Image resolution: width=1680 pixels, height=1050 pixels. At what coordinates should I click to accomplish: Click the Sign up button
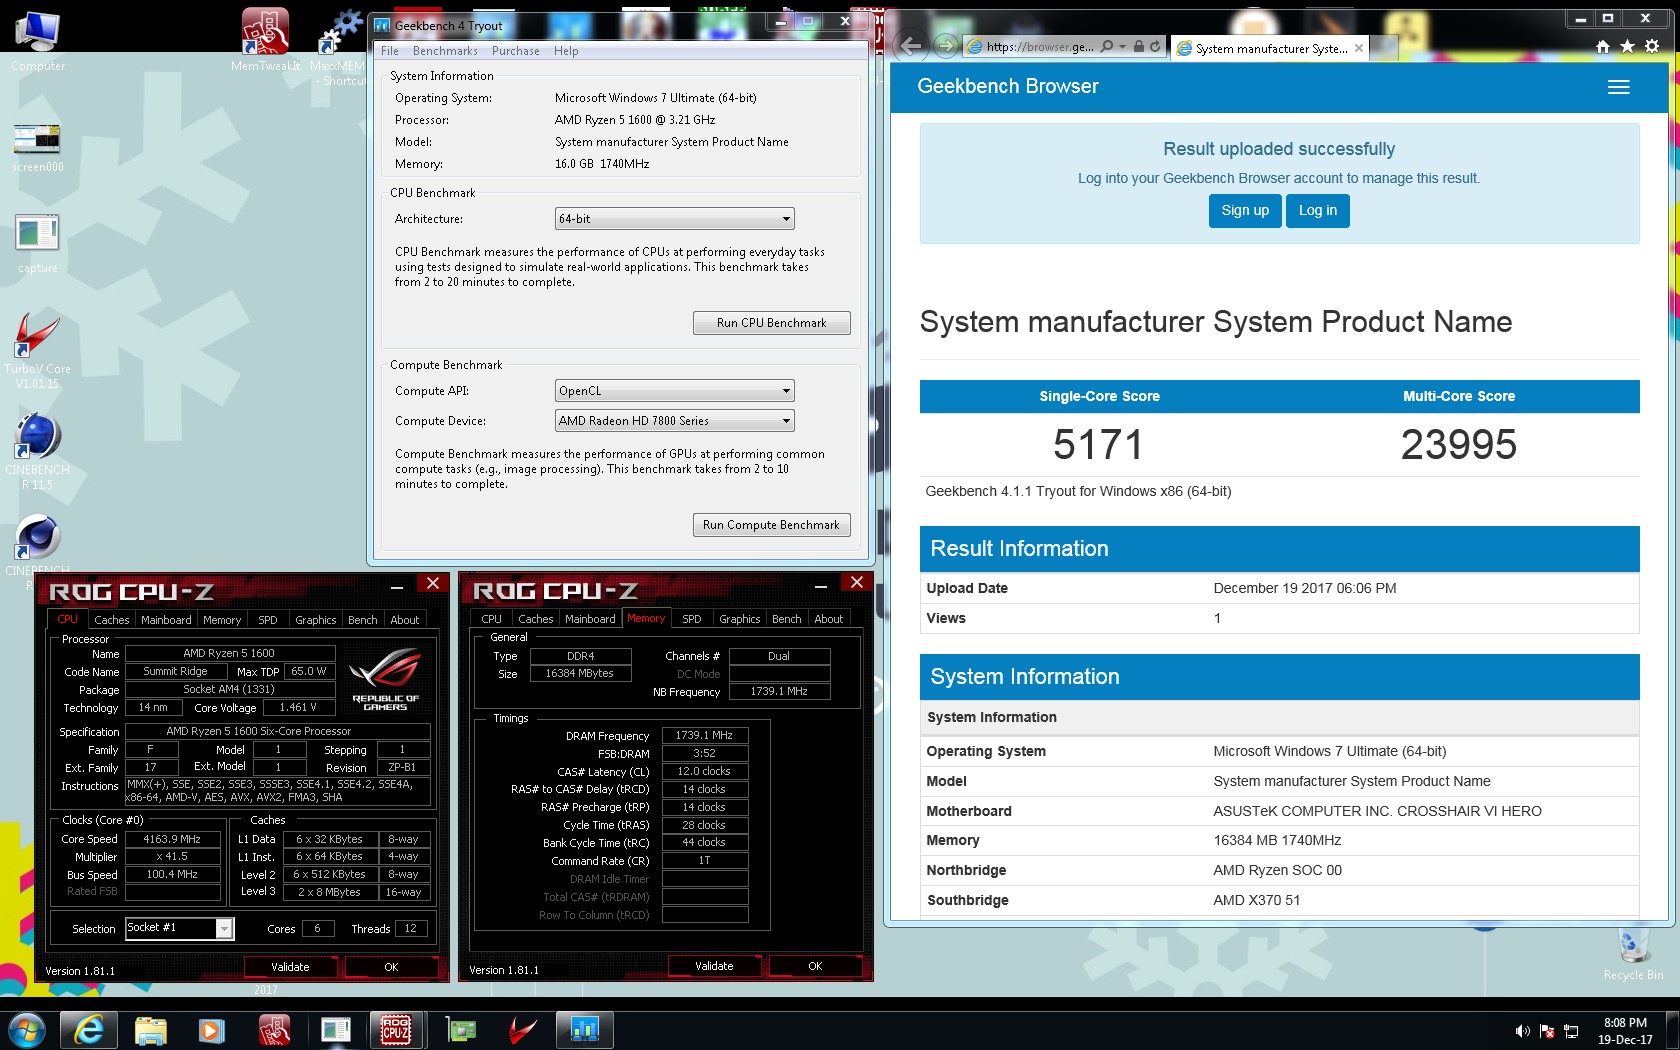pos(1245,210)
